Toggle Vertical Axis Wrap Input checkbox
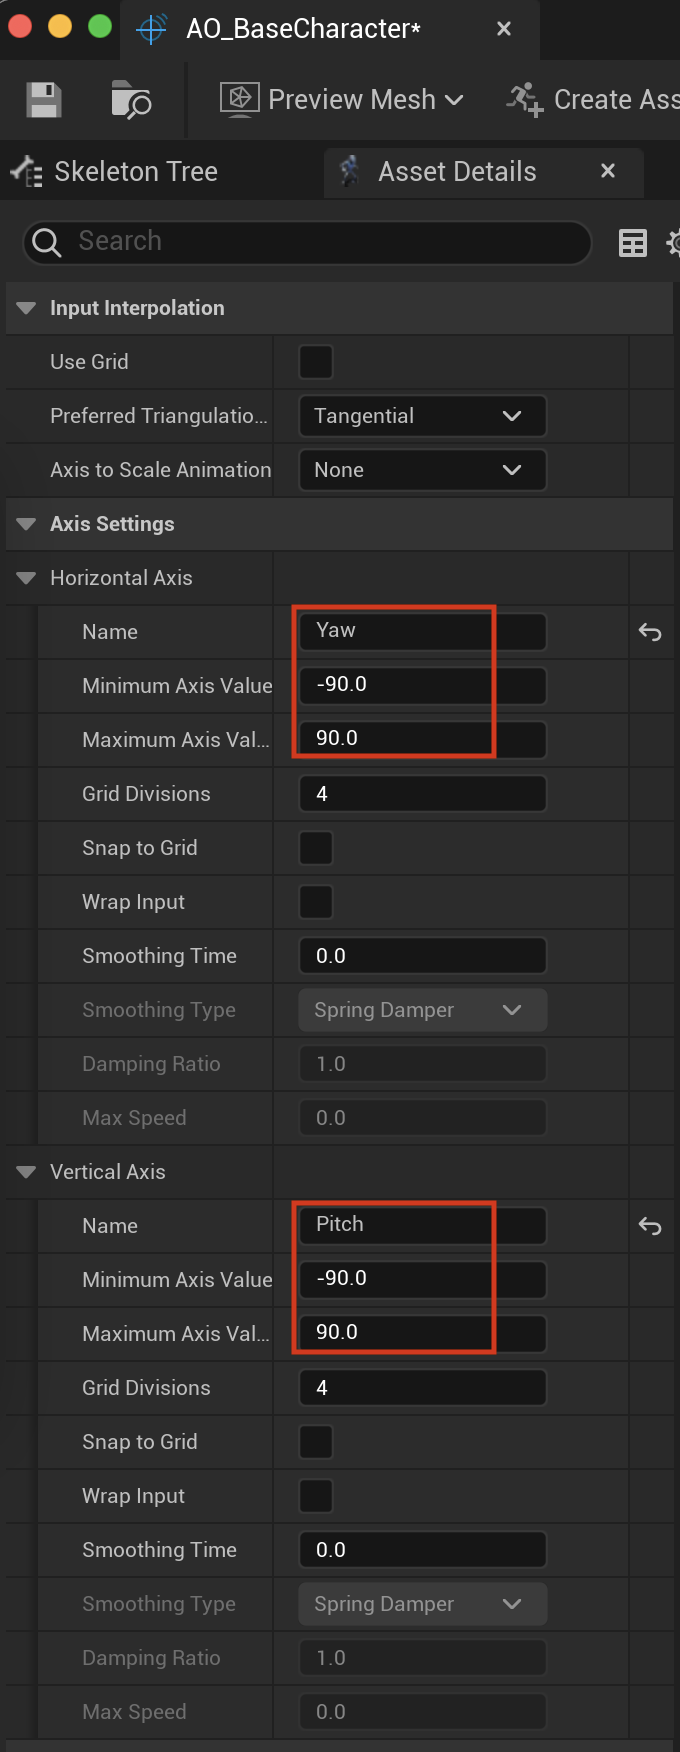 point(316,1496)
